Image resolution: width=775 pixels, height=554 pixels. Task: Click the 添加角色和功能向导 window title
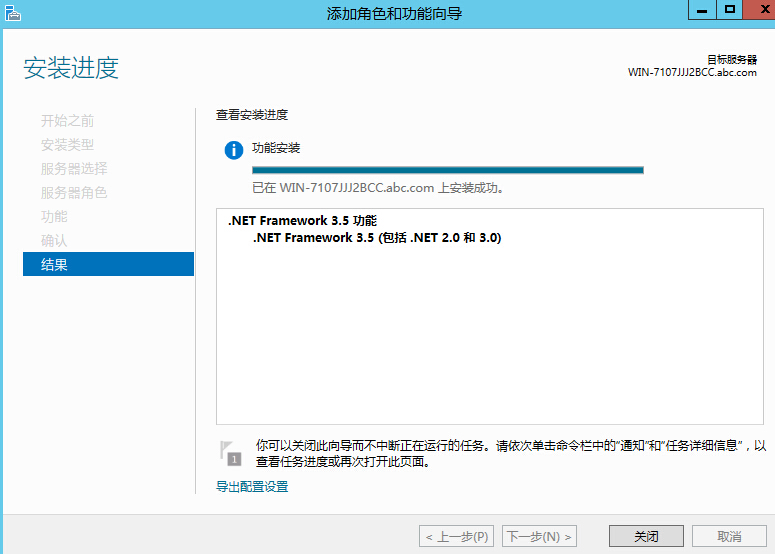tap(394, 13)
